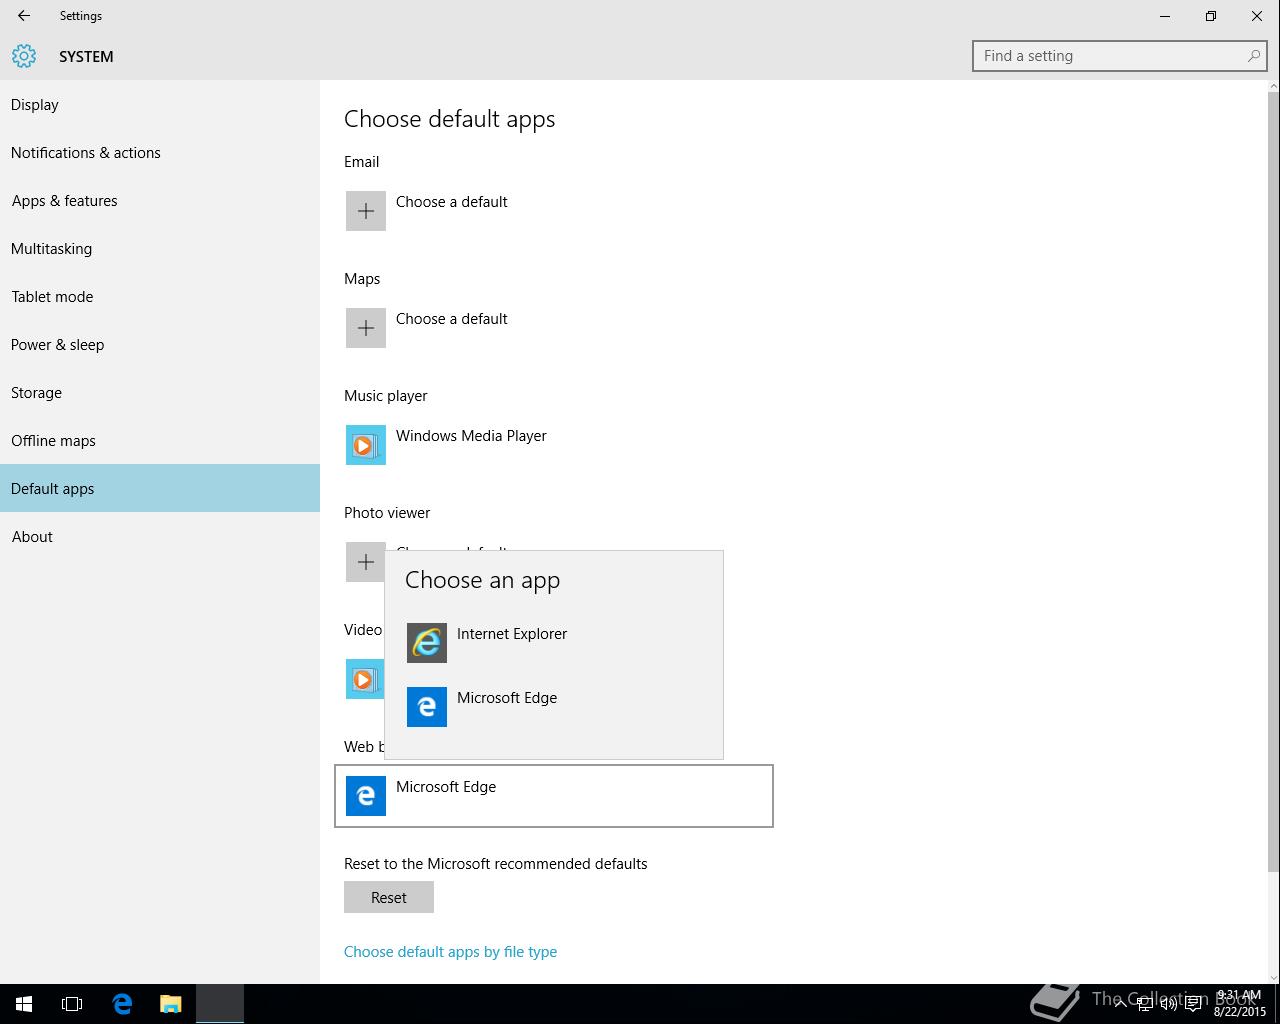Click the Find a setting search box

pyautogui.click(x=1110, y=56)
